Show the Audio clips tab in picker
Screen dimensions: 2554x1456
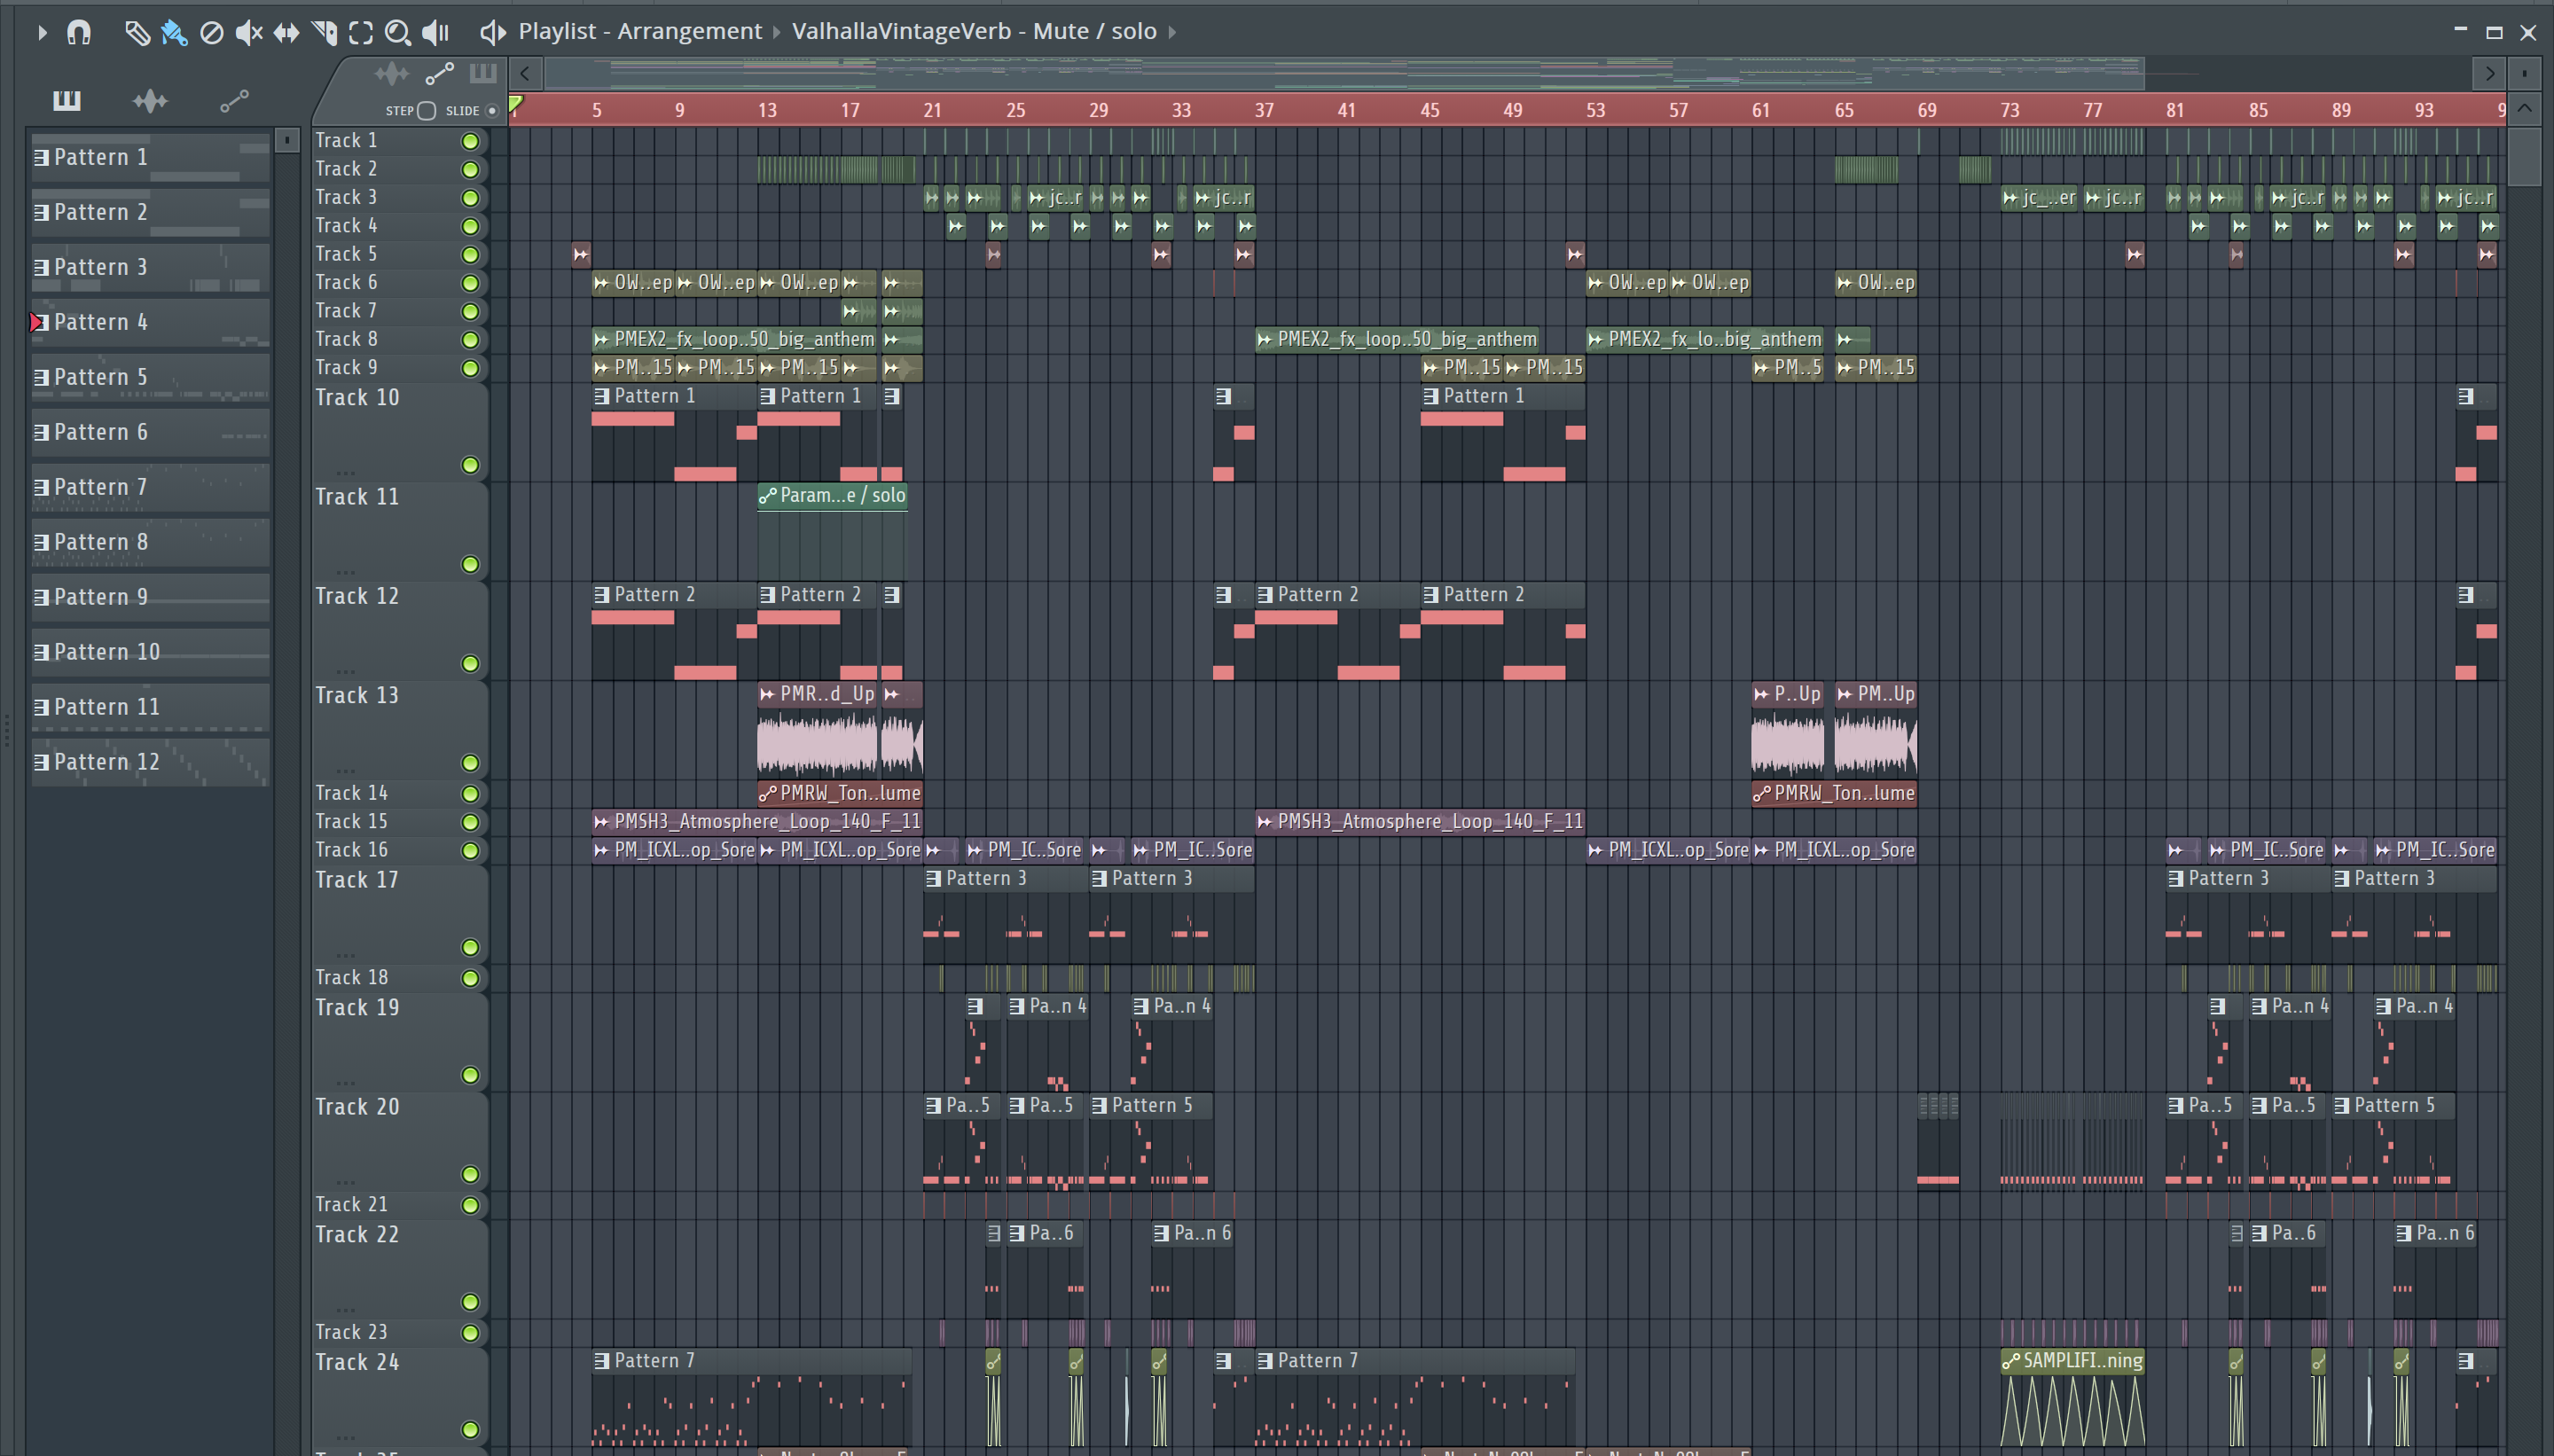pos(150,100)
